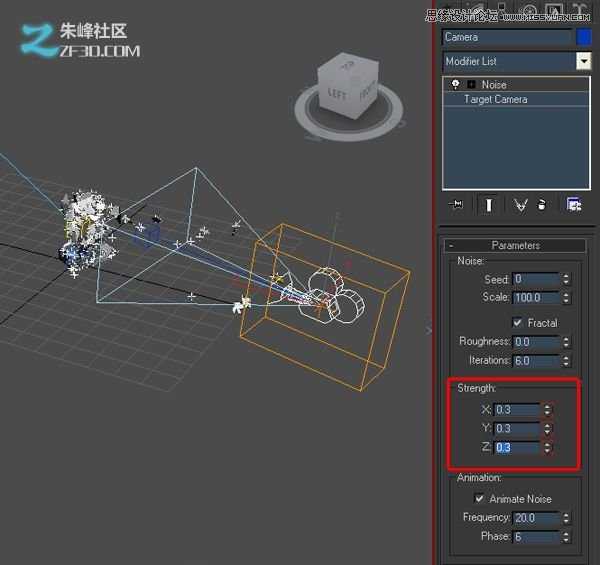
Task: Click the Pin Stack icon
Action: [x=456, y=205]
